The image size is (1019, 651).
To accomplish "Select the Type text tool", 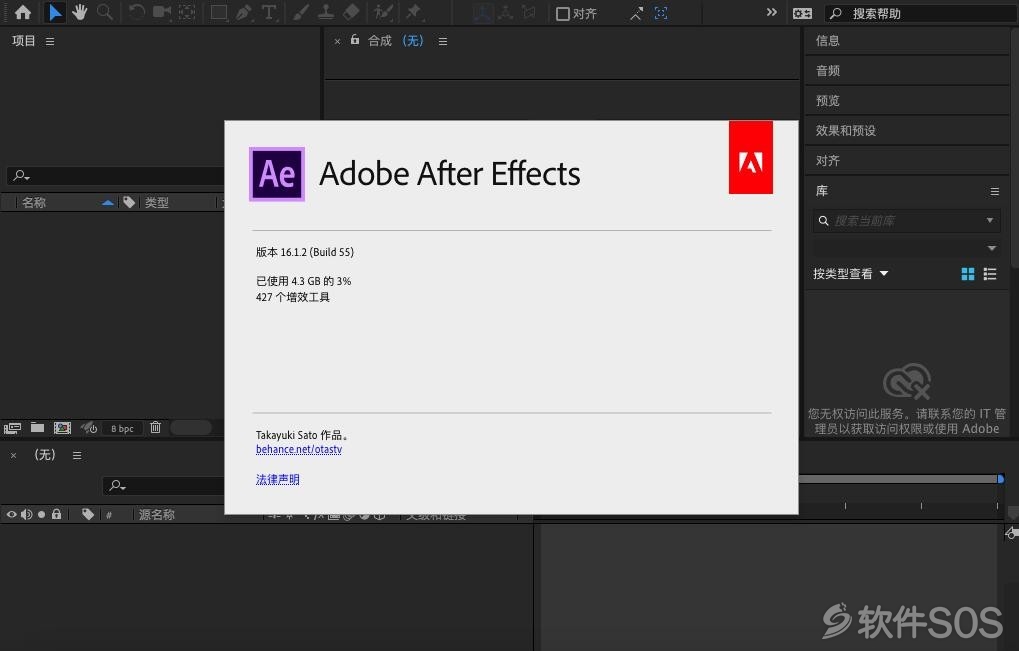I will tap(268, 12).
